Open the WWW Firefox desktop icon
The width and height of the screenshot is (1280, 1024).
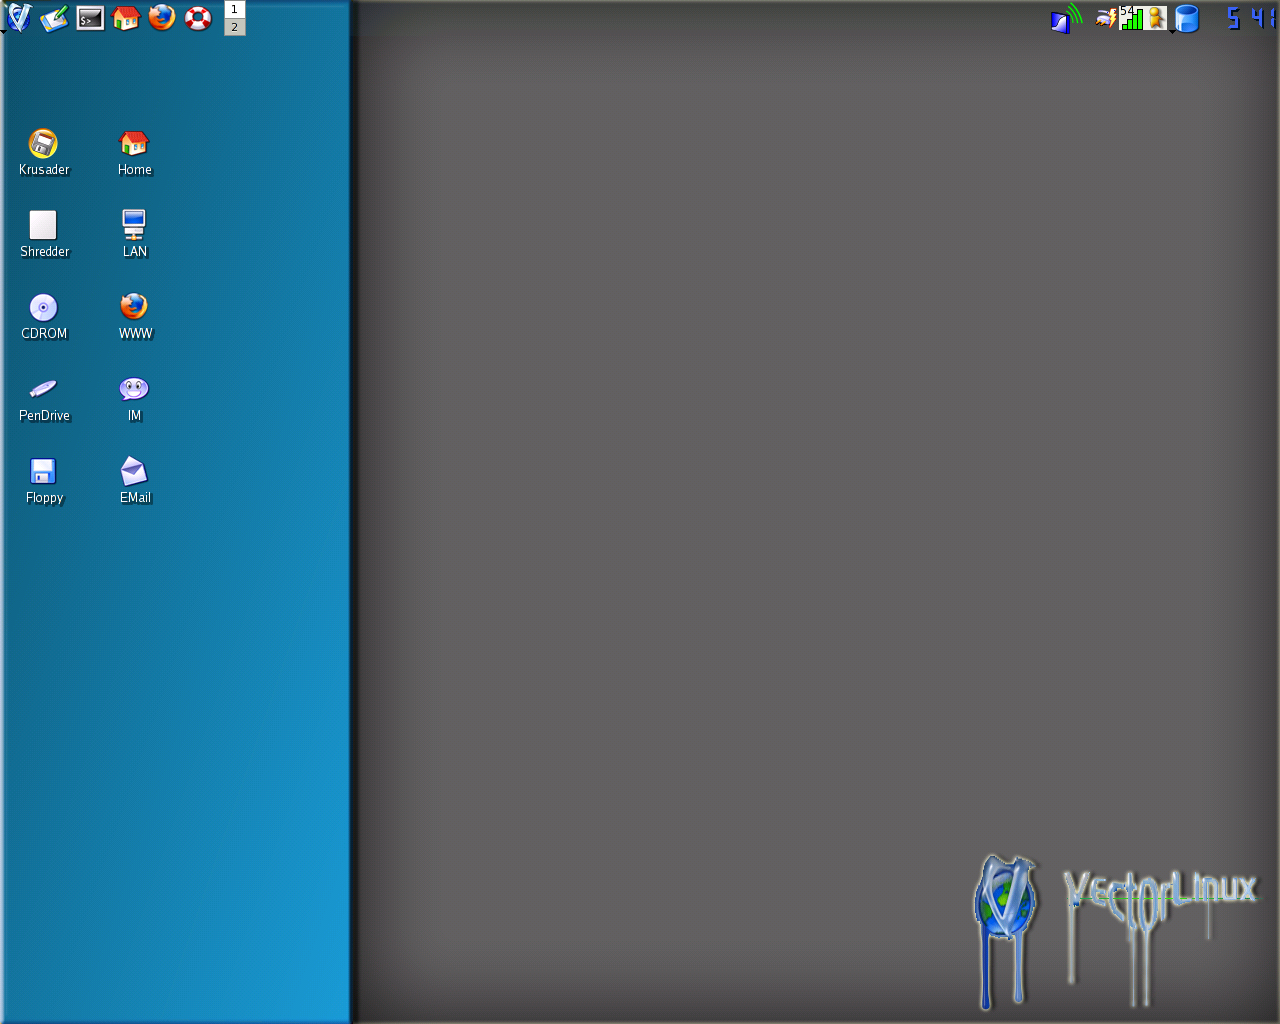pyautogui.click(x=134, y=317)
